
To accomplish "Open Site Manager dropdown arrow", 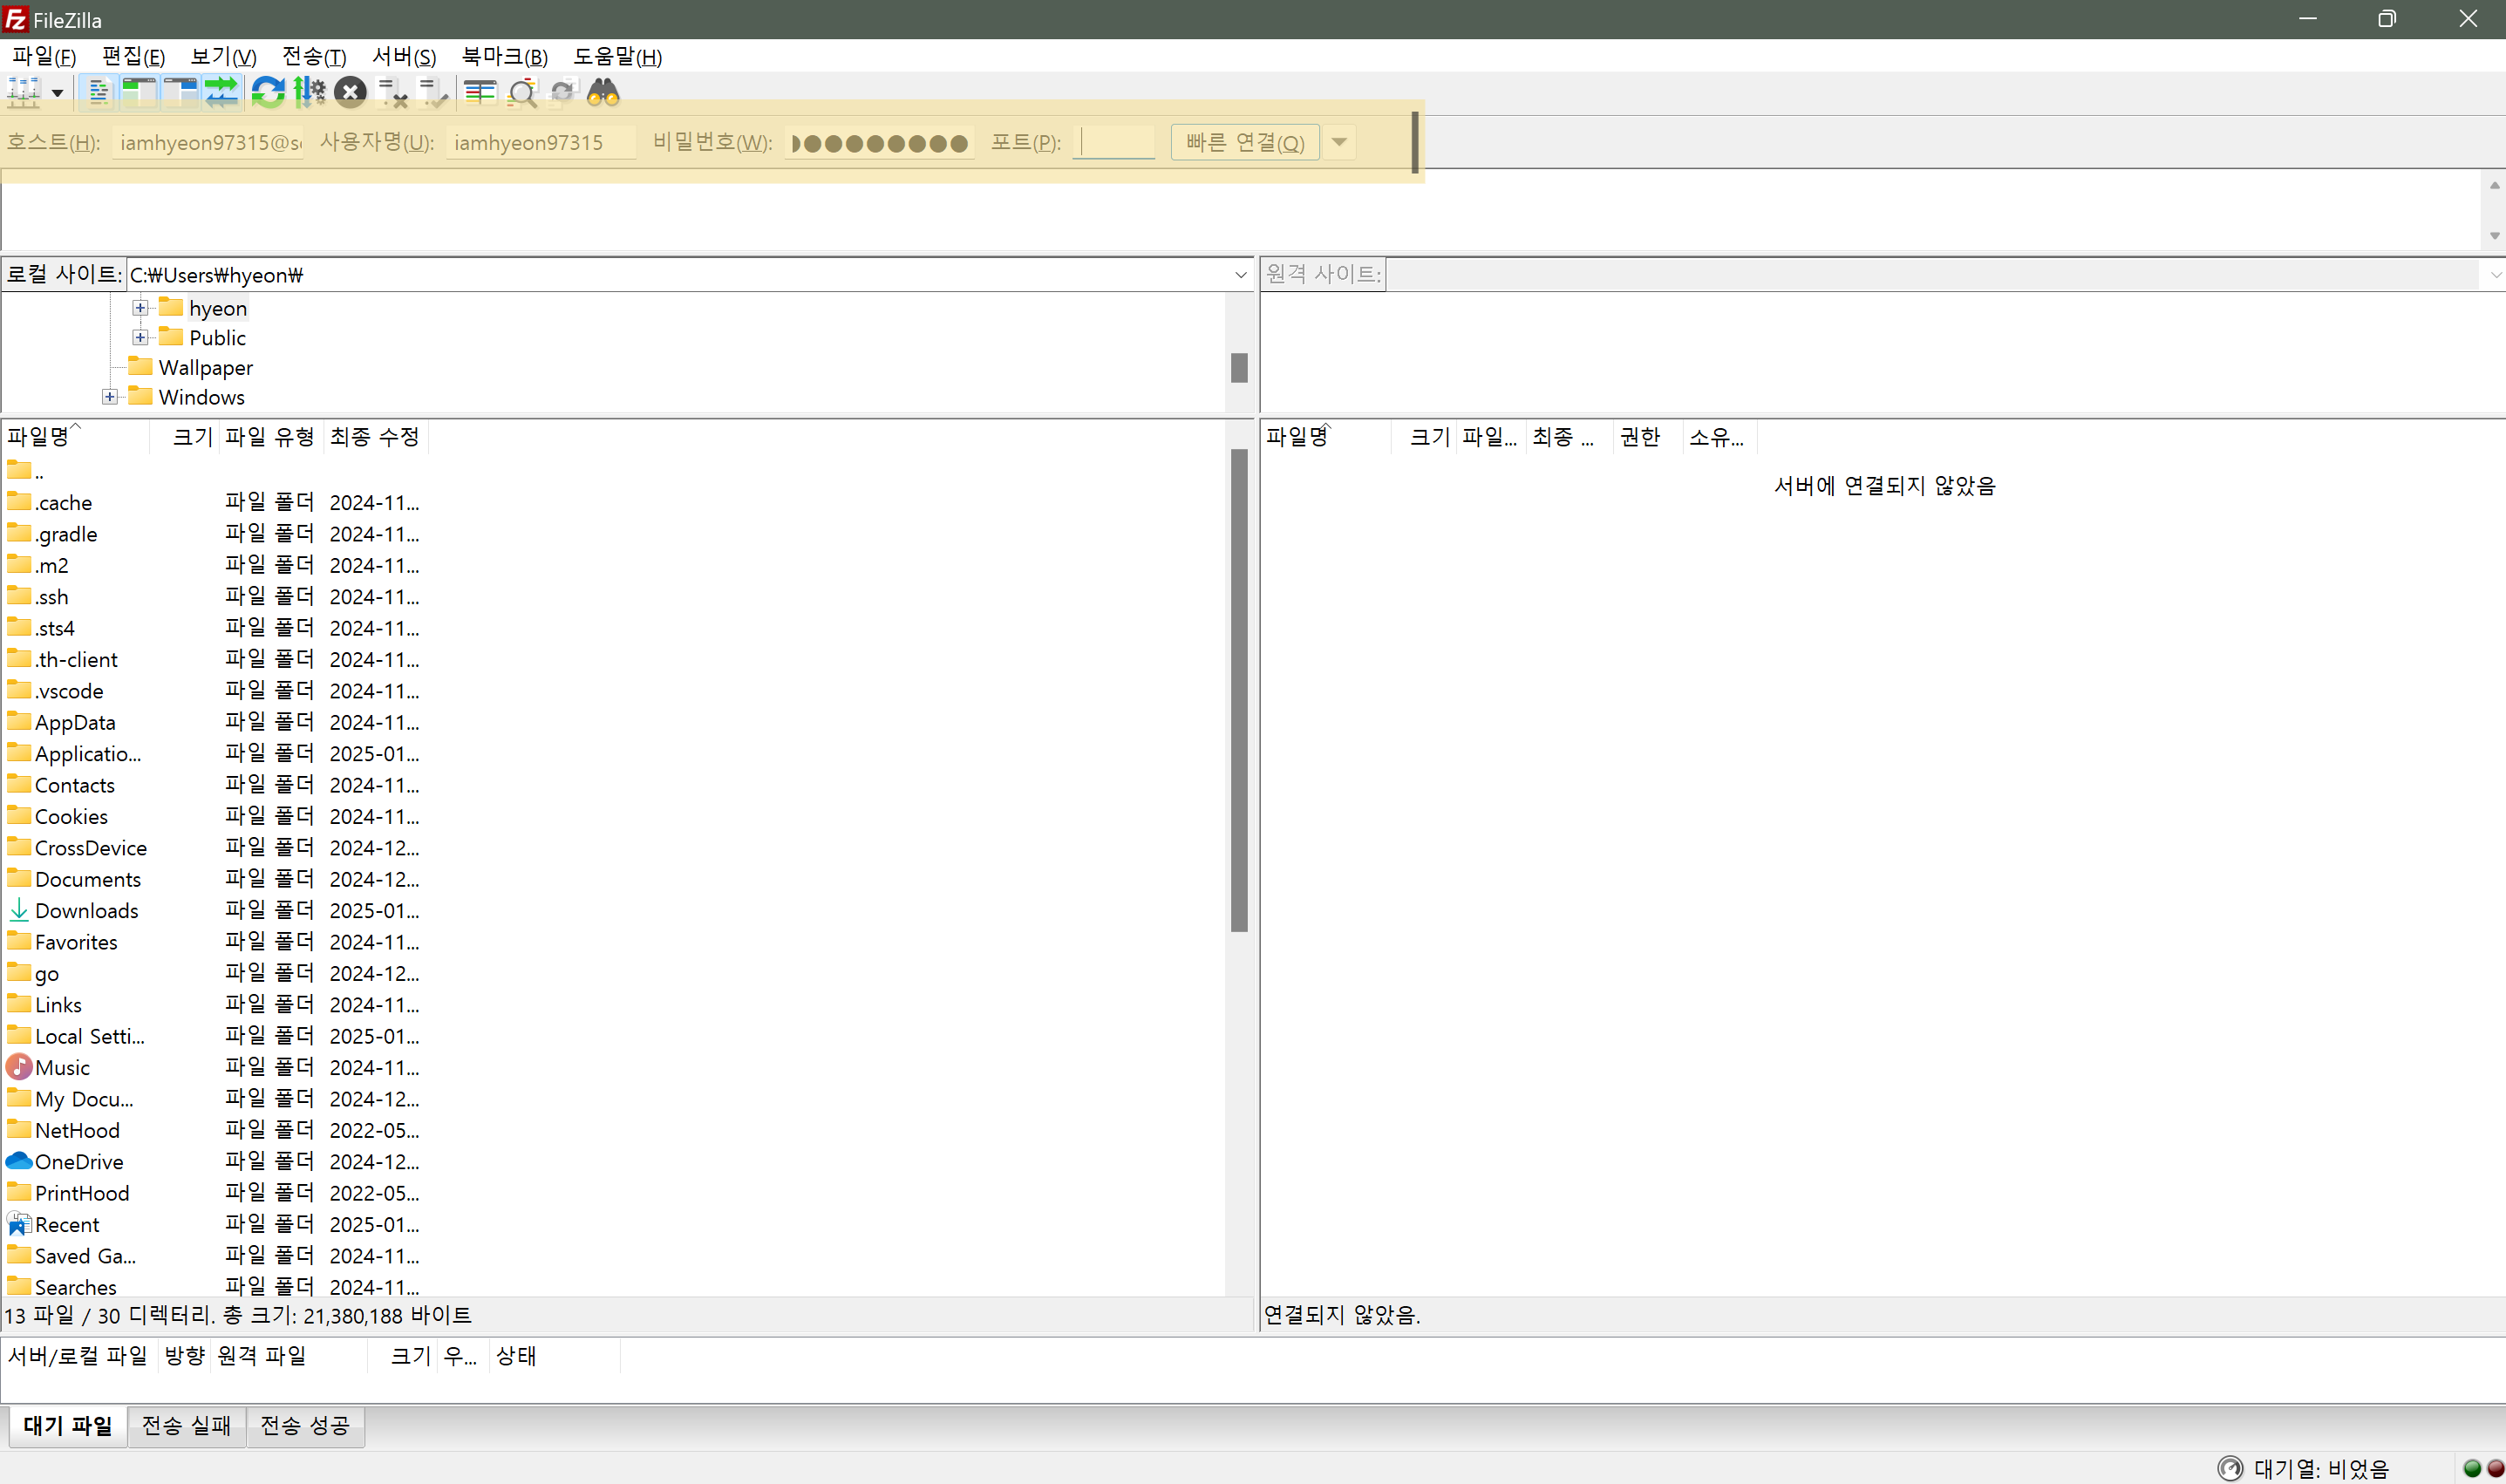I will point(57,94).
